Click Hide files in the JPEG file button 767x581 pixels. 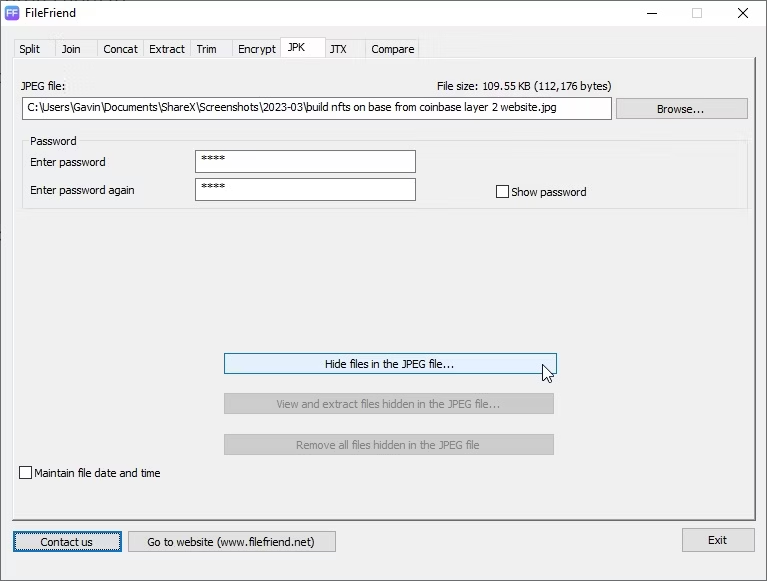click(390, 364)
